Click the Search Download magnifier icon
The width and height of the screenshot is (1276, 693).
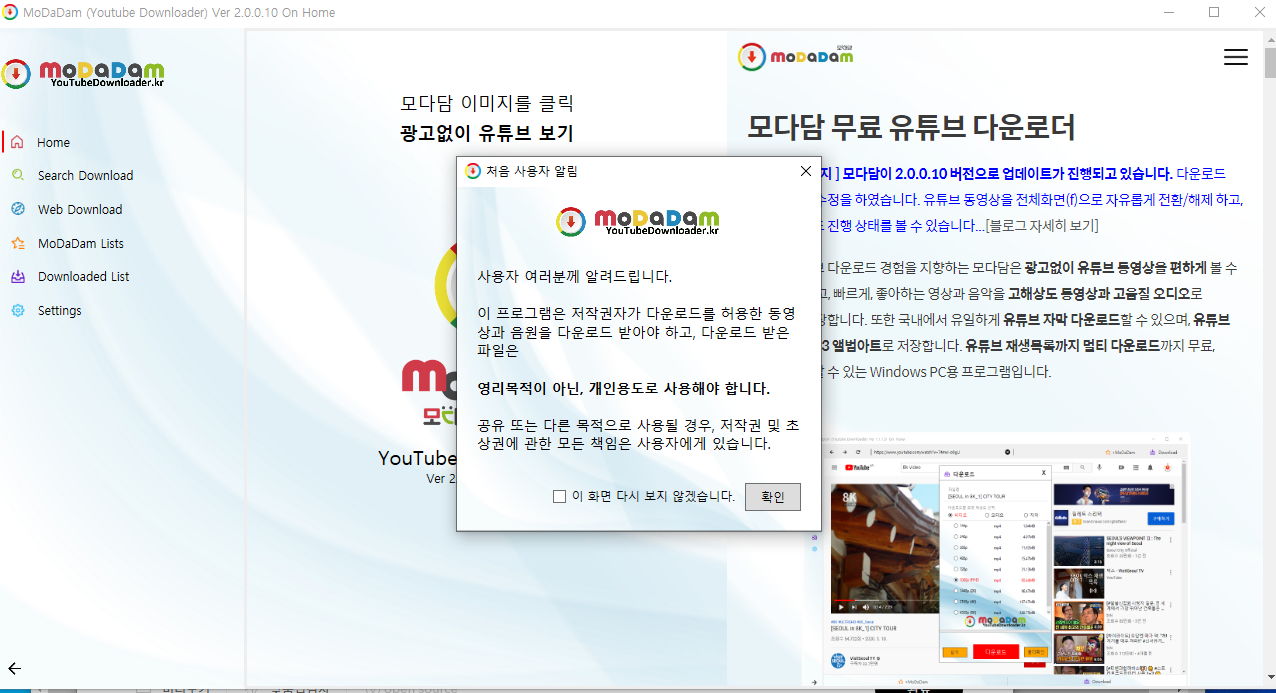click(x=17, y=175)
